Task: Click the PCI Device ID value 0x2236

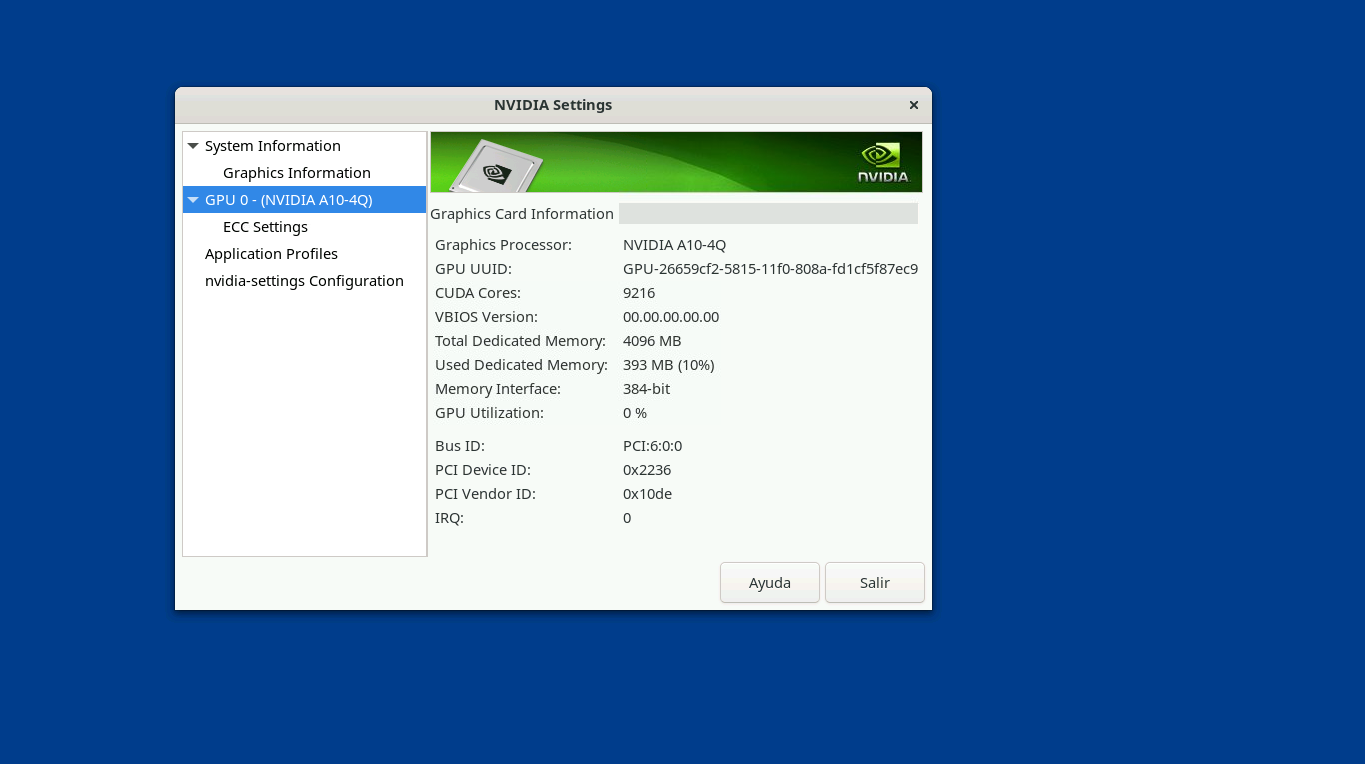Action: coord(647,470)
